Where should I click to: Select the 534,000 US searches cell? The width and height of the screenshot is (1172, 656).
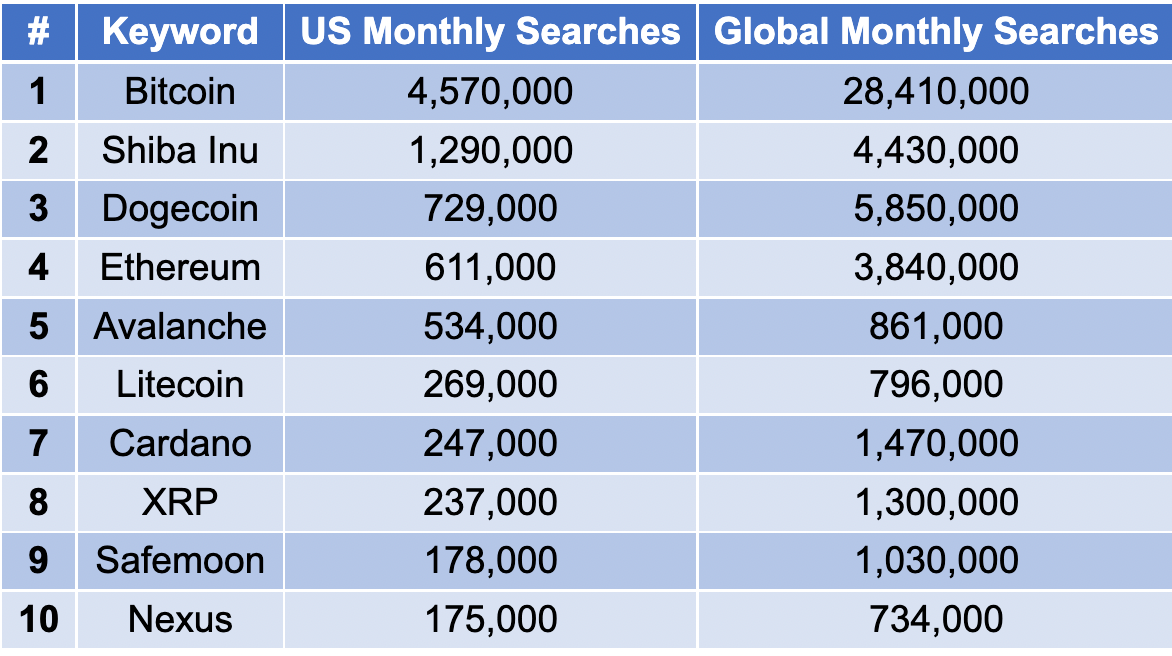[490, 327]
